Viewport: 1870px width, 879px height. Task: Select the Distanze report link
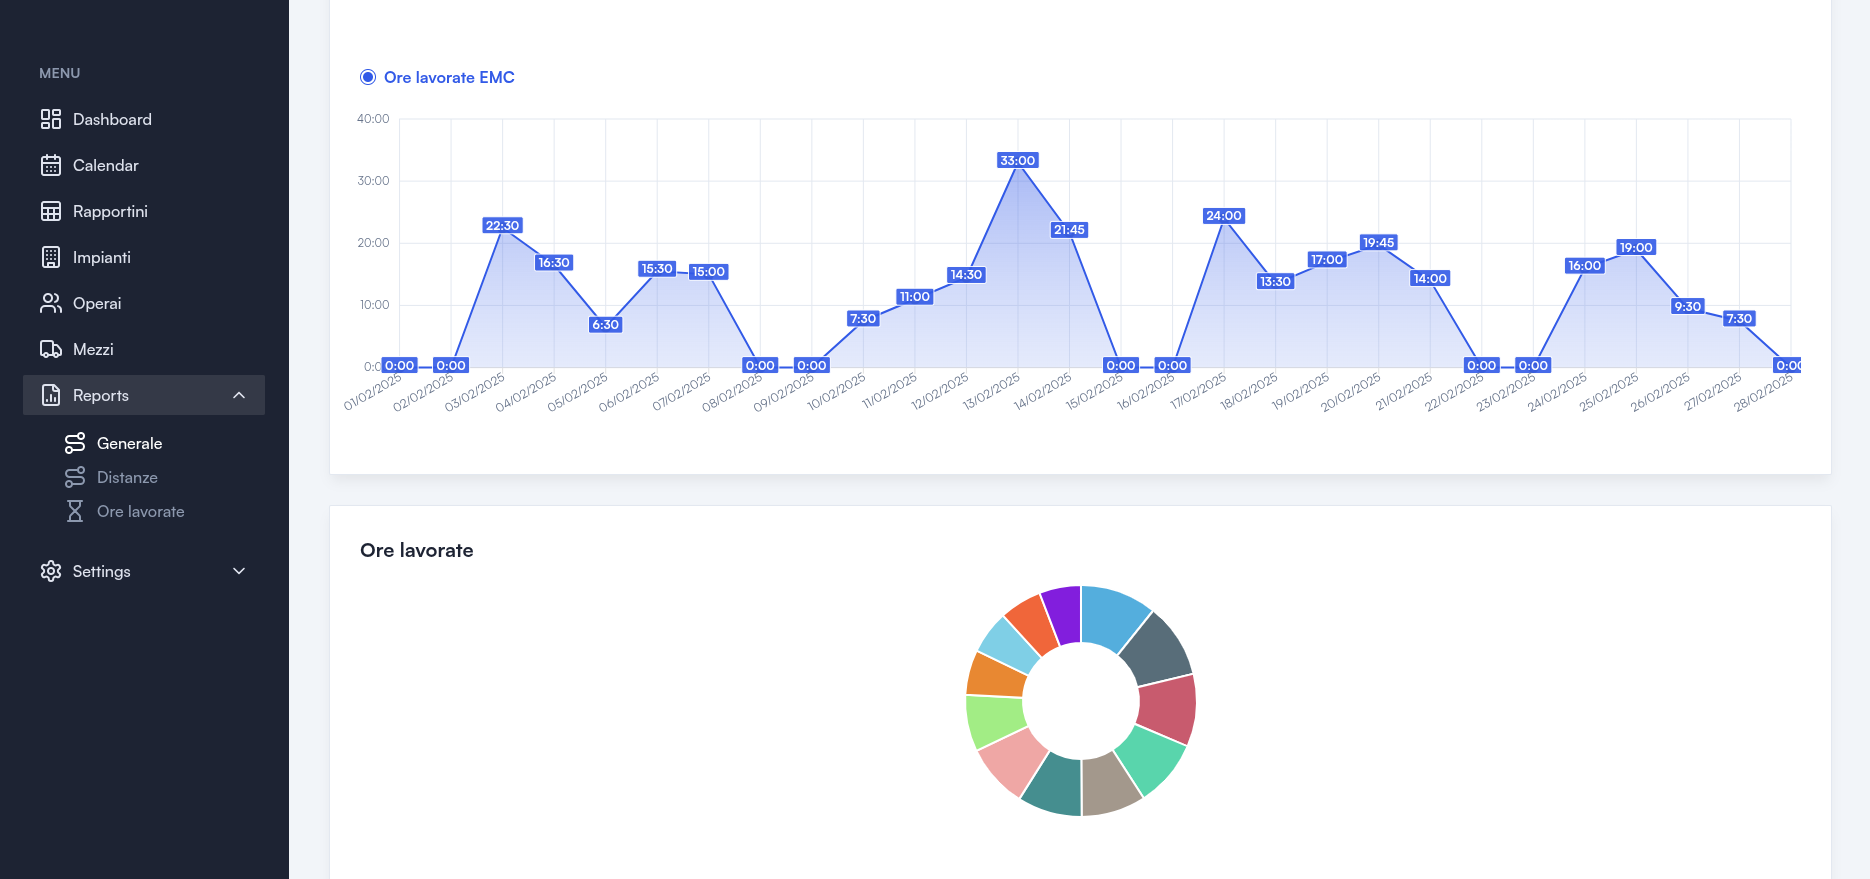[x=127, y=477]
